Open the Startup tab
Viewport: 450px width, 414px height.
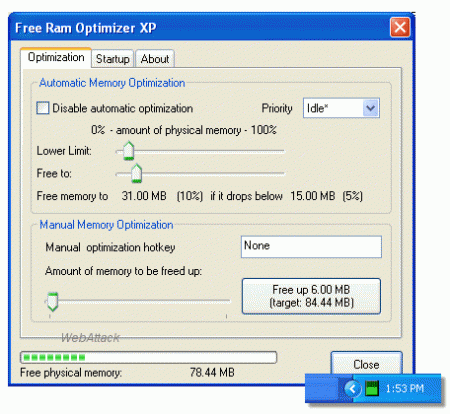(x=113, y=59)
